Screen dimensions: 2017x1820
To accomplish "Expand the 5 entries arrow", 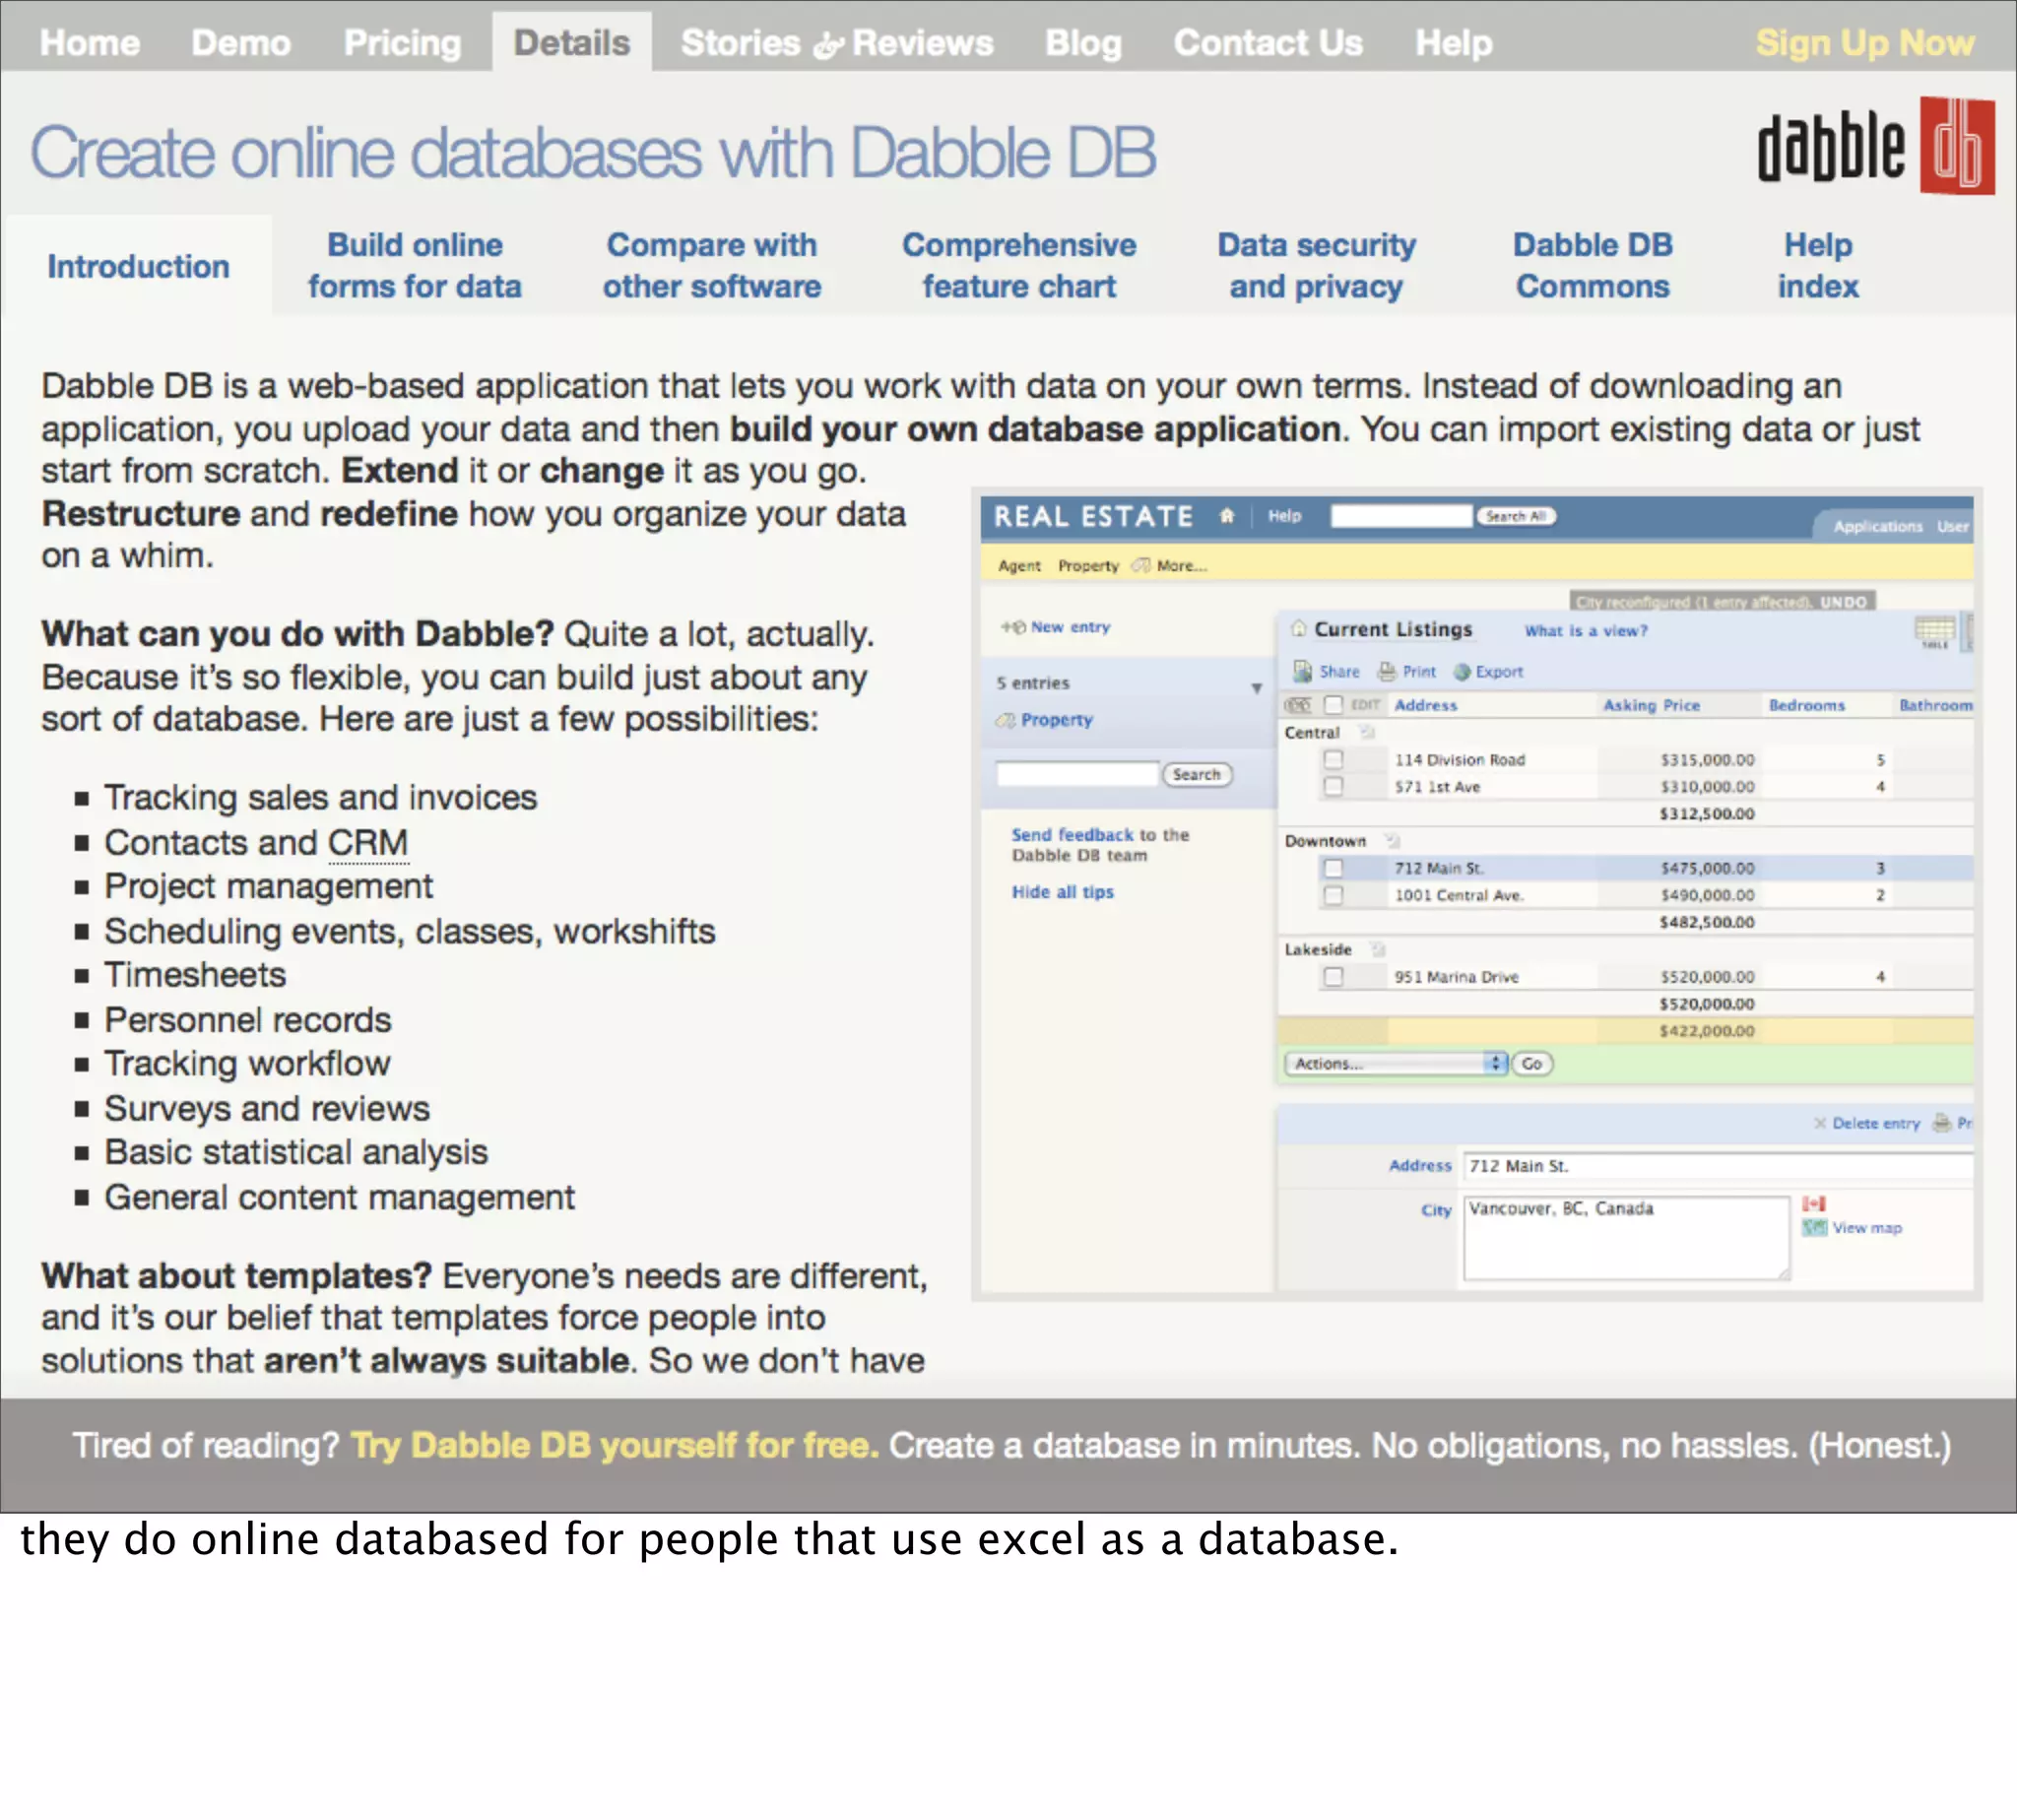I will tap(1256, 688).
